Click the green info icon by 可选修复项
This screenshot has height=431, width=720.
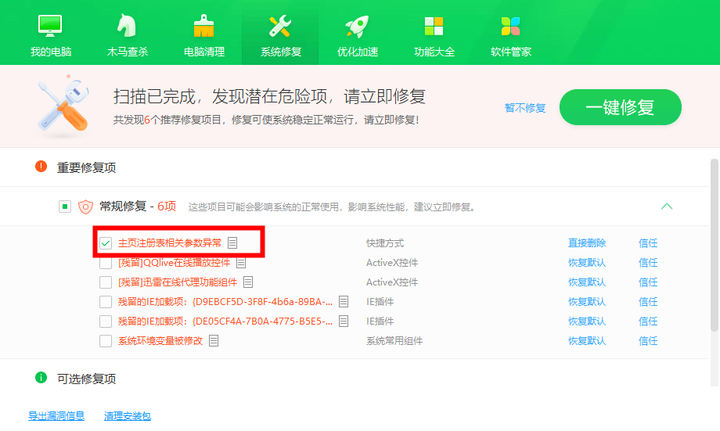click(x=41, y=377)
